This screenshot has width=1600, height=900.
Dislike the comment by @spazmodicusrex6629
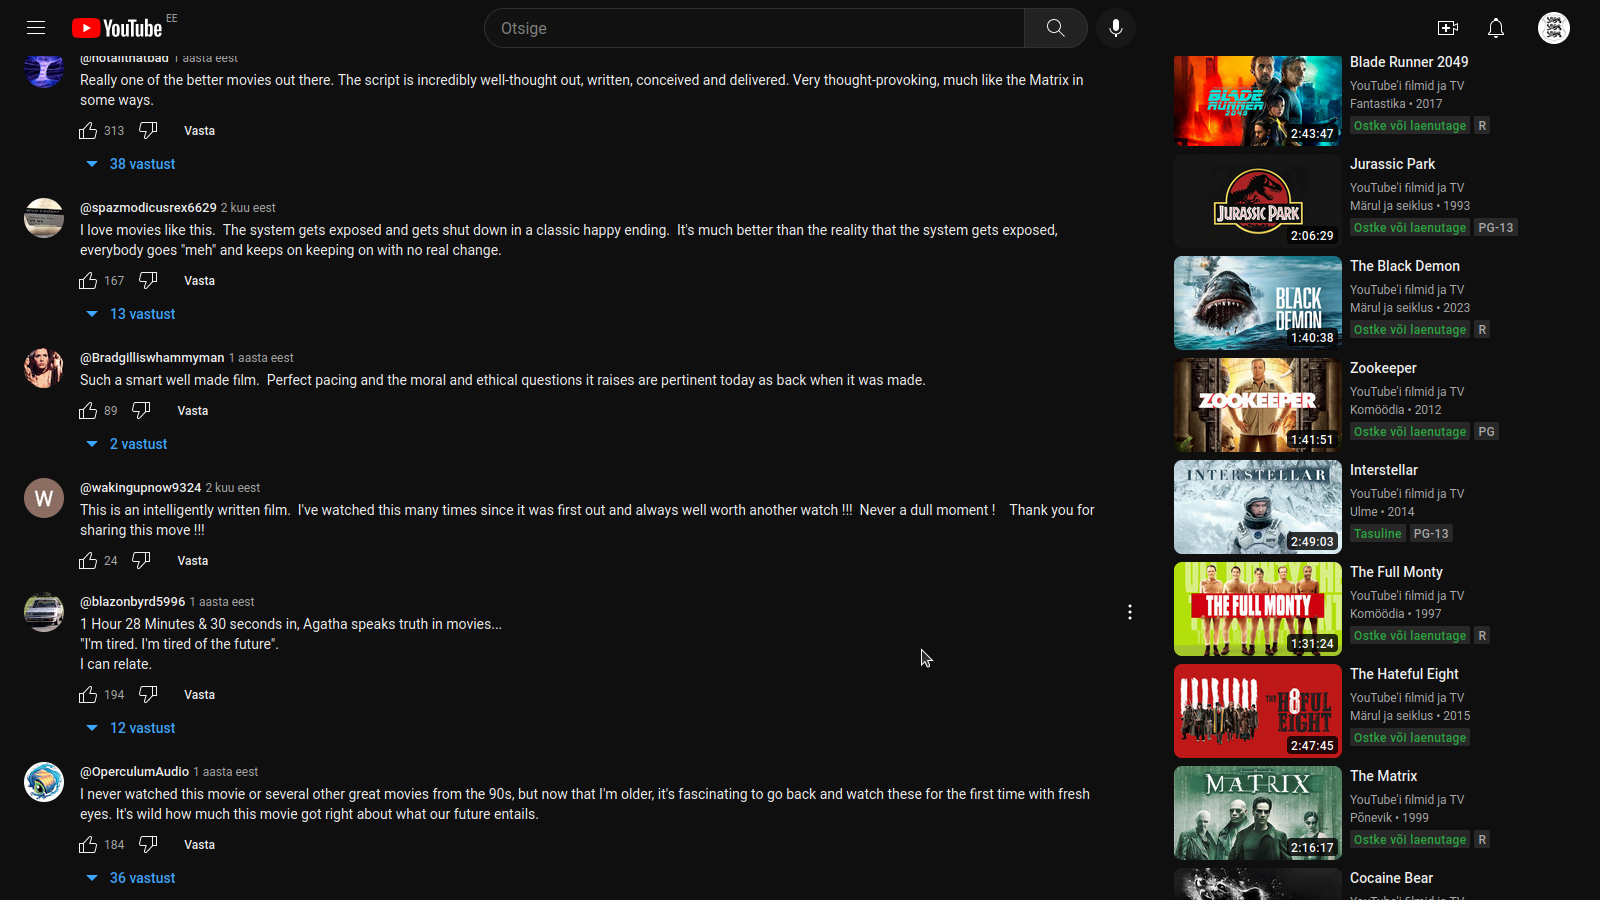(x=148, y=281)
